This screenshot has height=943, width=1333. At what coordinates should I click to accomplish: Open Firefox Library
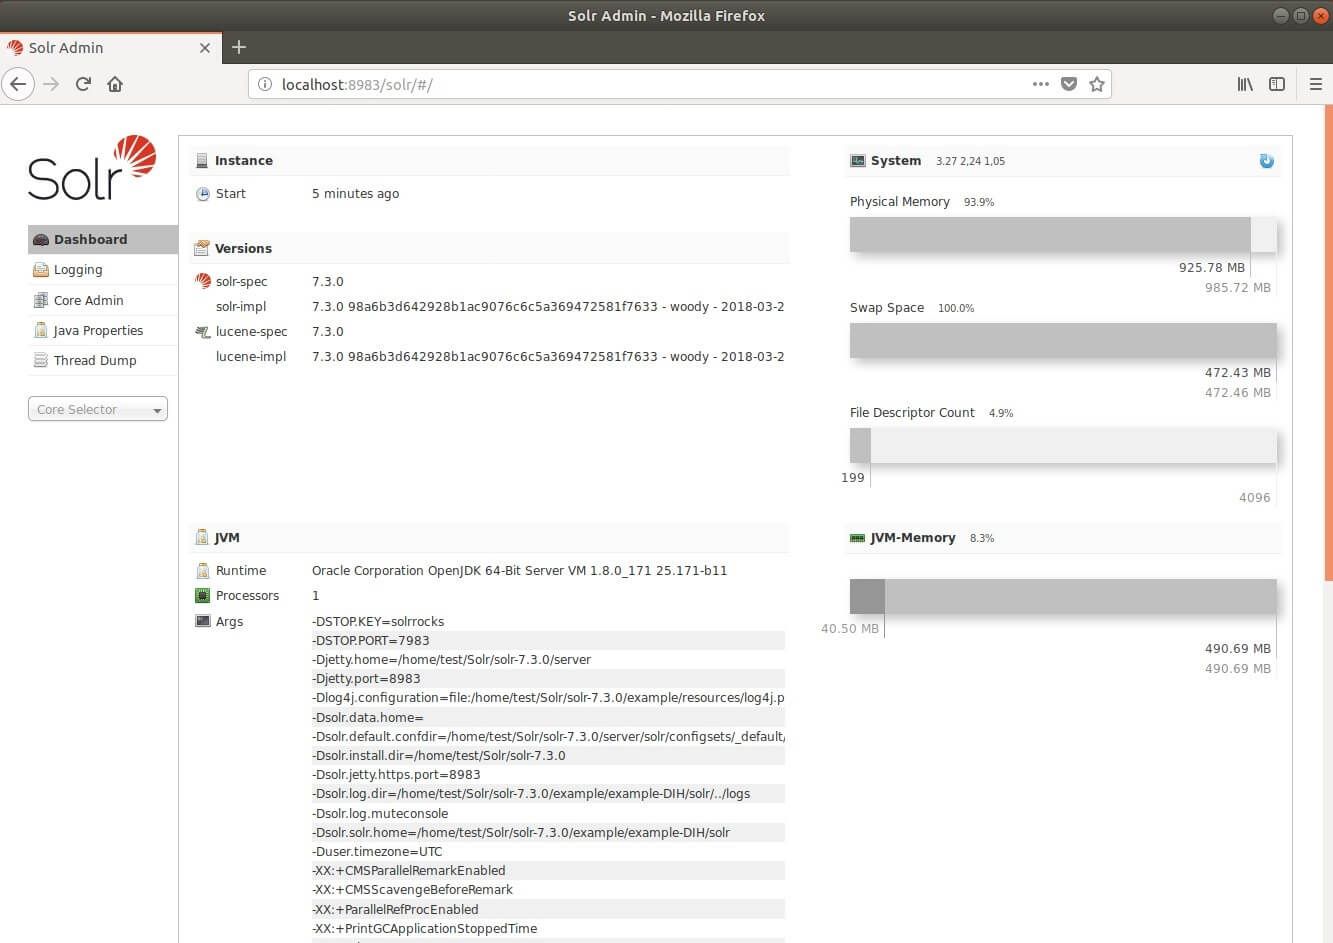pos(1245,84)
